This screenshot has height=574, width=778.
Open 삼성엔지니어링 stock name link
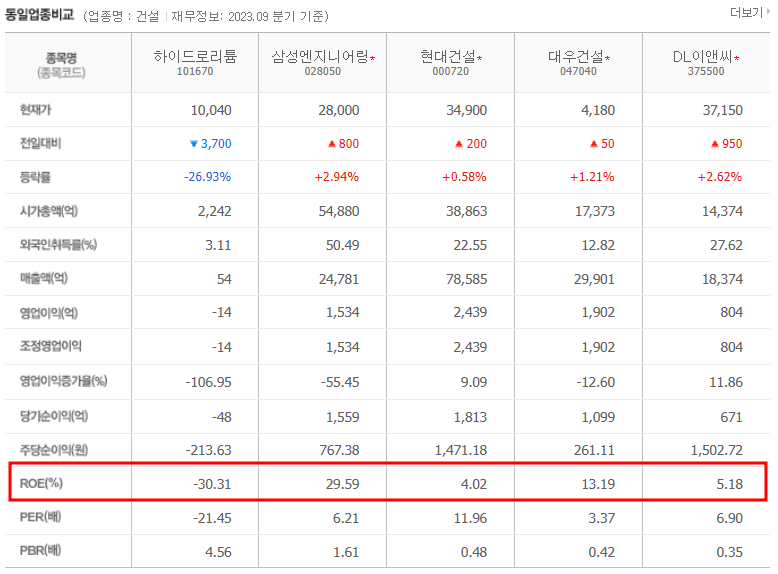click(x=320, y=57)
